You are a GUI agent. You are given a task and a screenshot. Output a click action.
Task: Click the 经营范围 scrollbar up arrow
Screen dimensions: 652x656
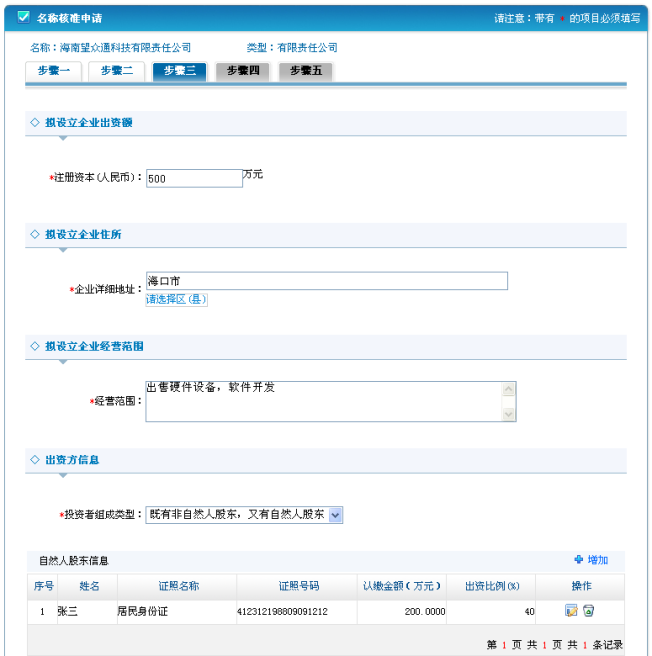[508, 389]
